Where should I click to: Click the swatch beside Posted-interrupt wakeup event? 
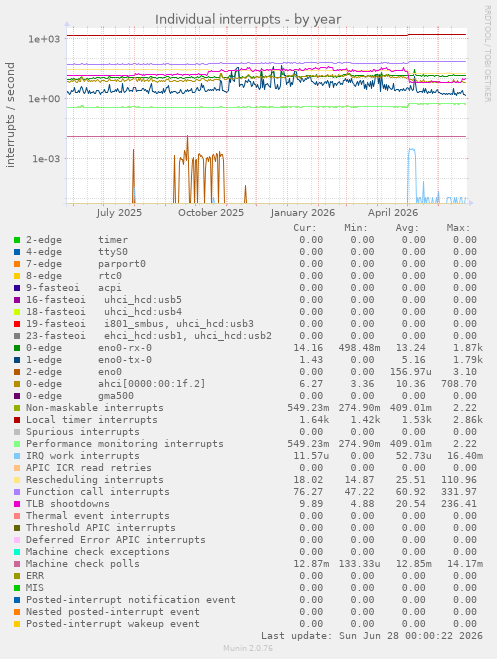[x=17, y=624]
